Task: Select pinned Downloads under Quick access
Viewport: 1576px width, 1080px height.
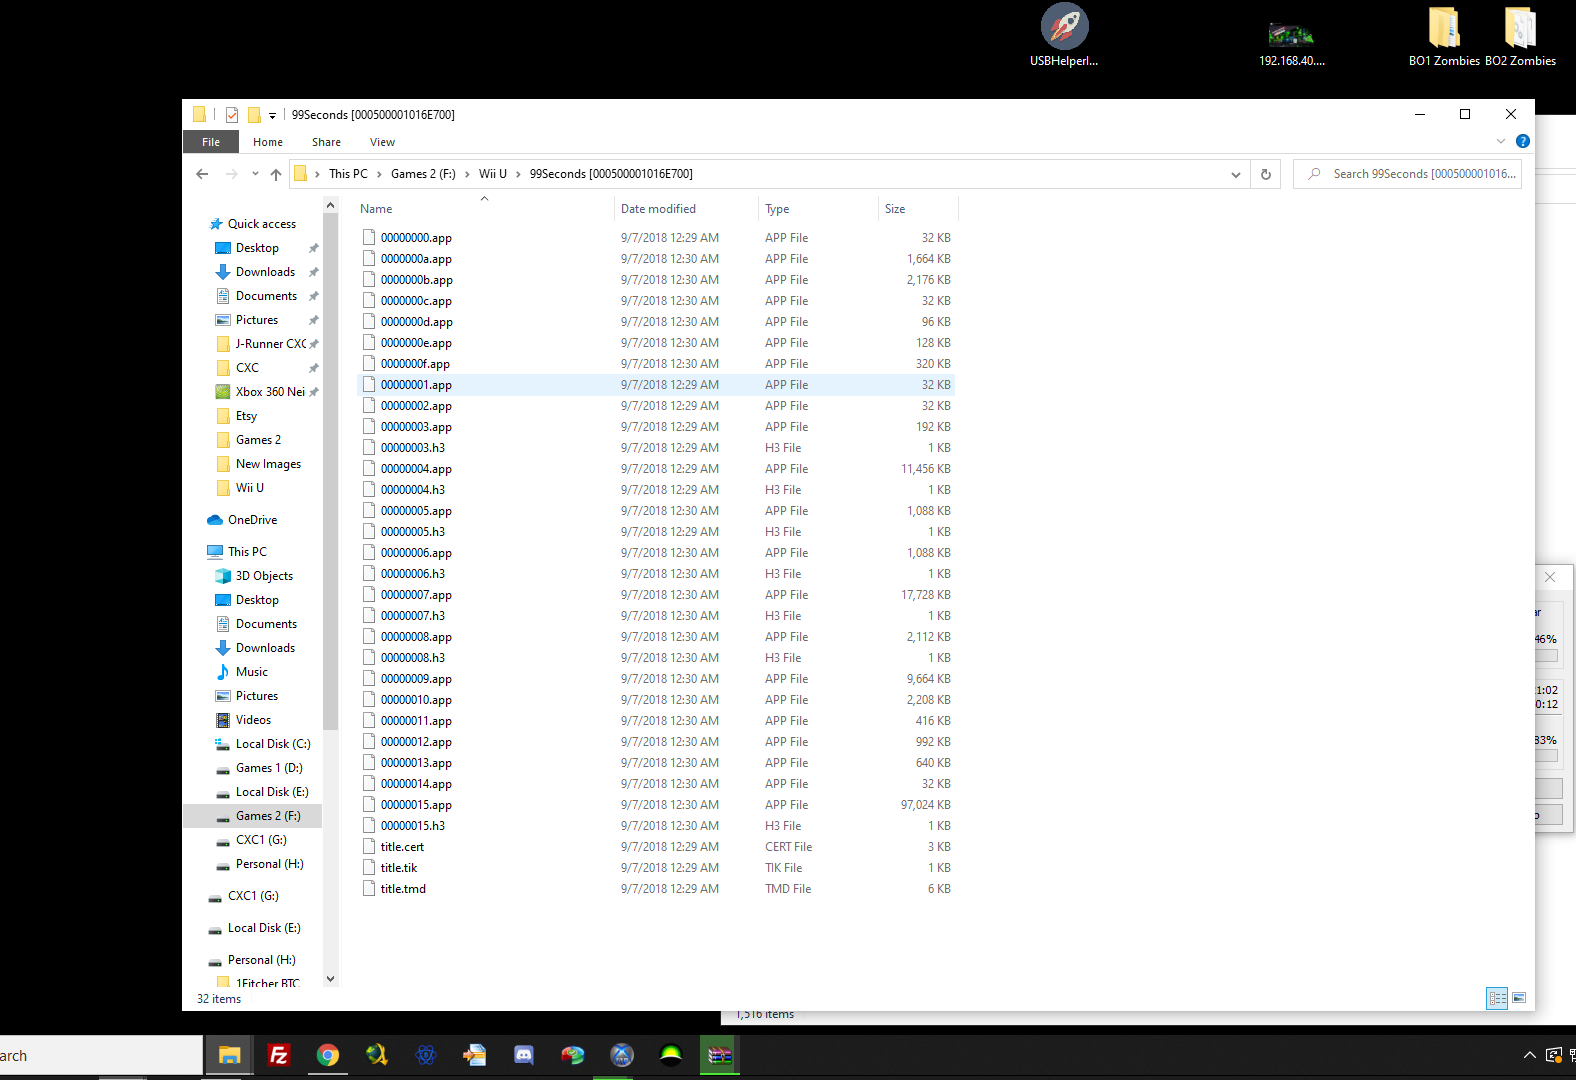Action: (265, 272)
